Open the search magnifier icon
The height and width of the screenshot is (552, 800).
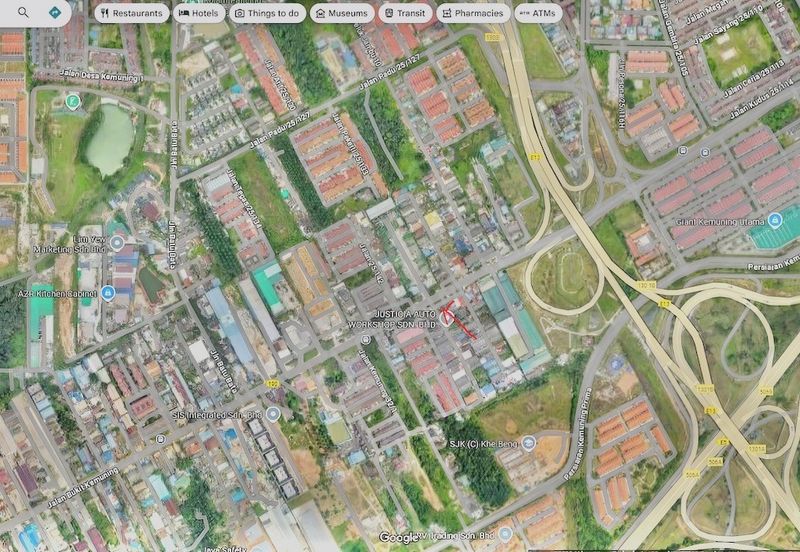(x=23, y=12)
